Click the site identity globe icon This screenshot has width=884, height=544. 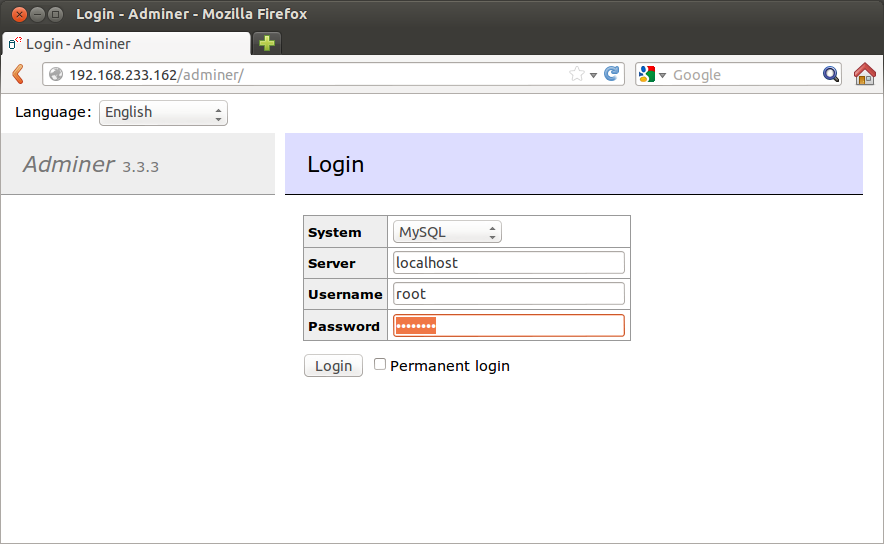[x=56, y=74]
